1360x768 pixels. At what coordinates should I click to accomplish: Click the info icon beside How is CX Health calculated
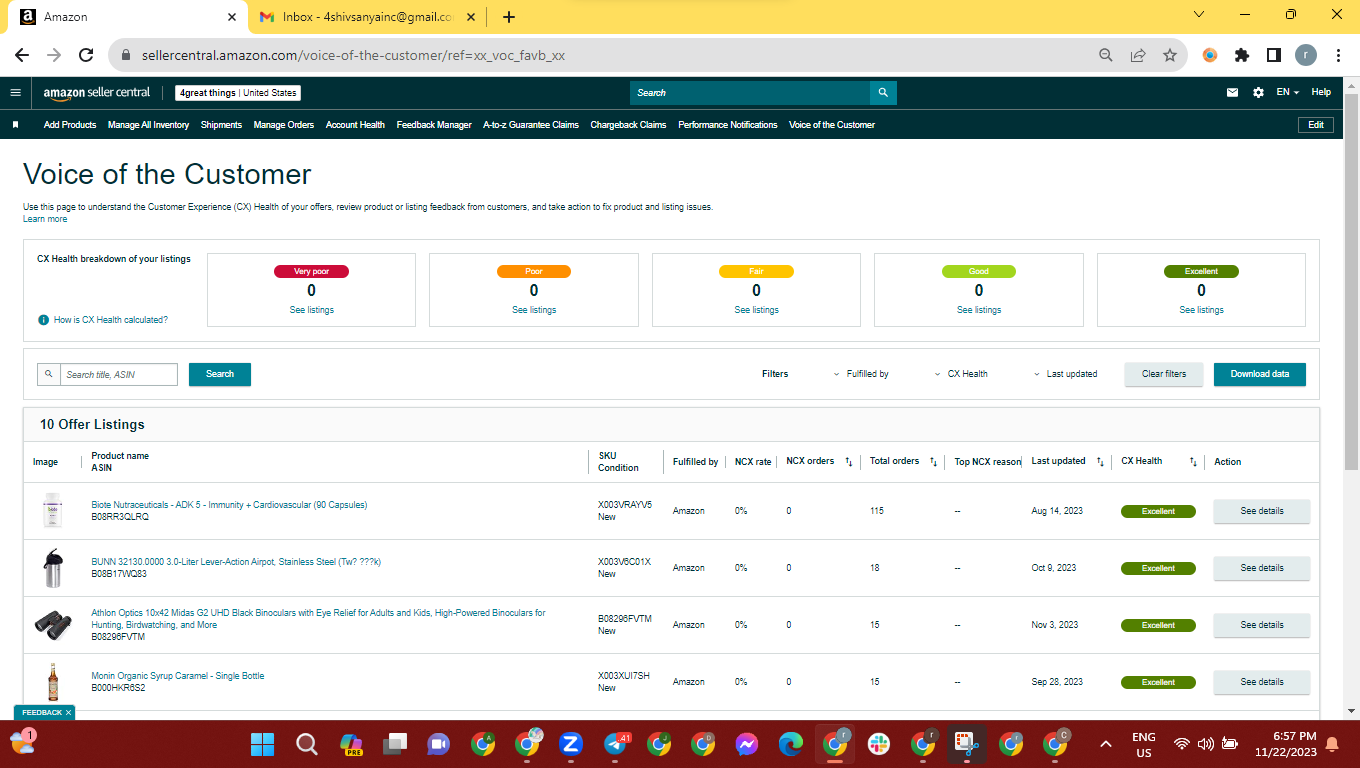click(x=43, y=320)
